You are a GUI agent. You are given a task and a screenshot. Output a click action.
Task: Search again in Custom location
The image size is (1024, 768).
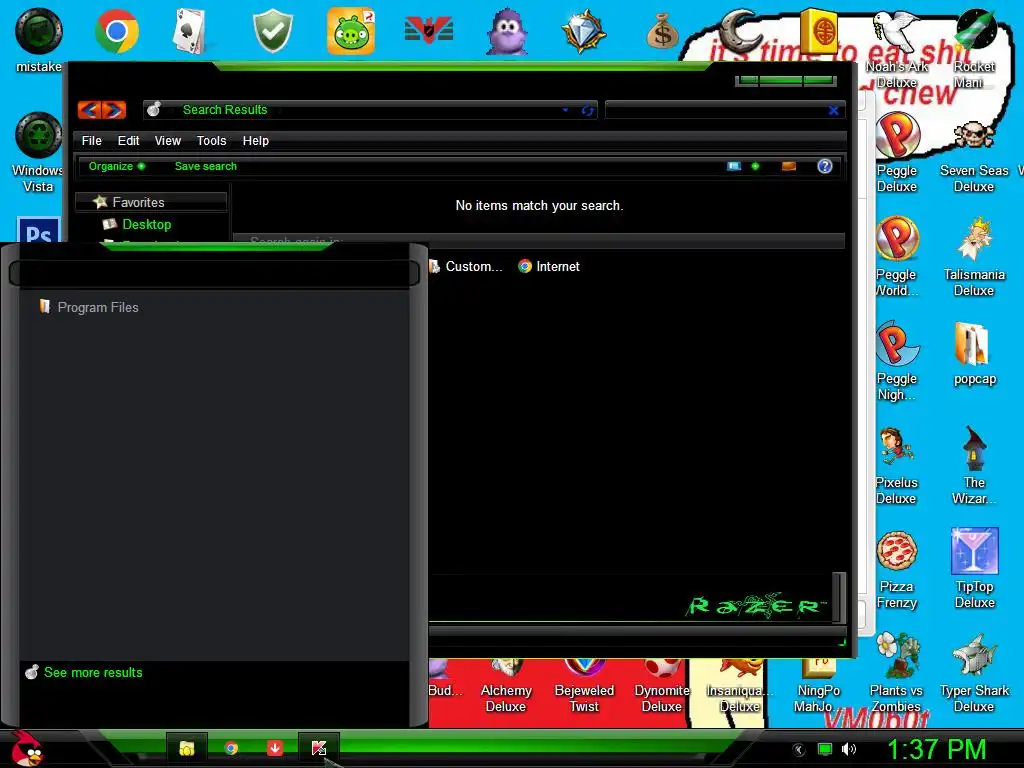pos(466,266)
